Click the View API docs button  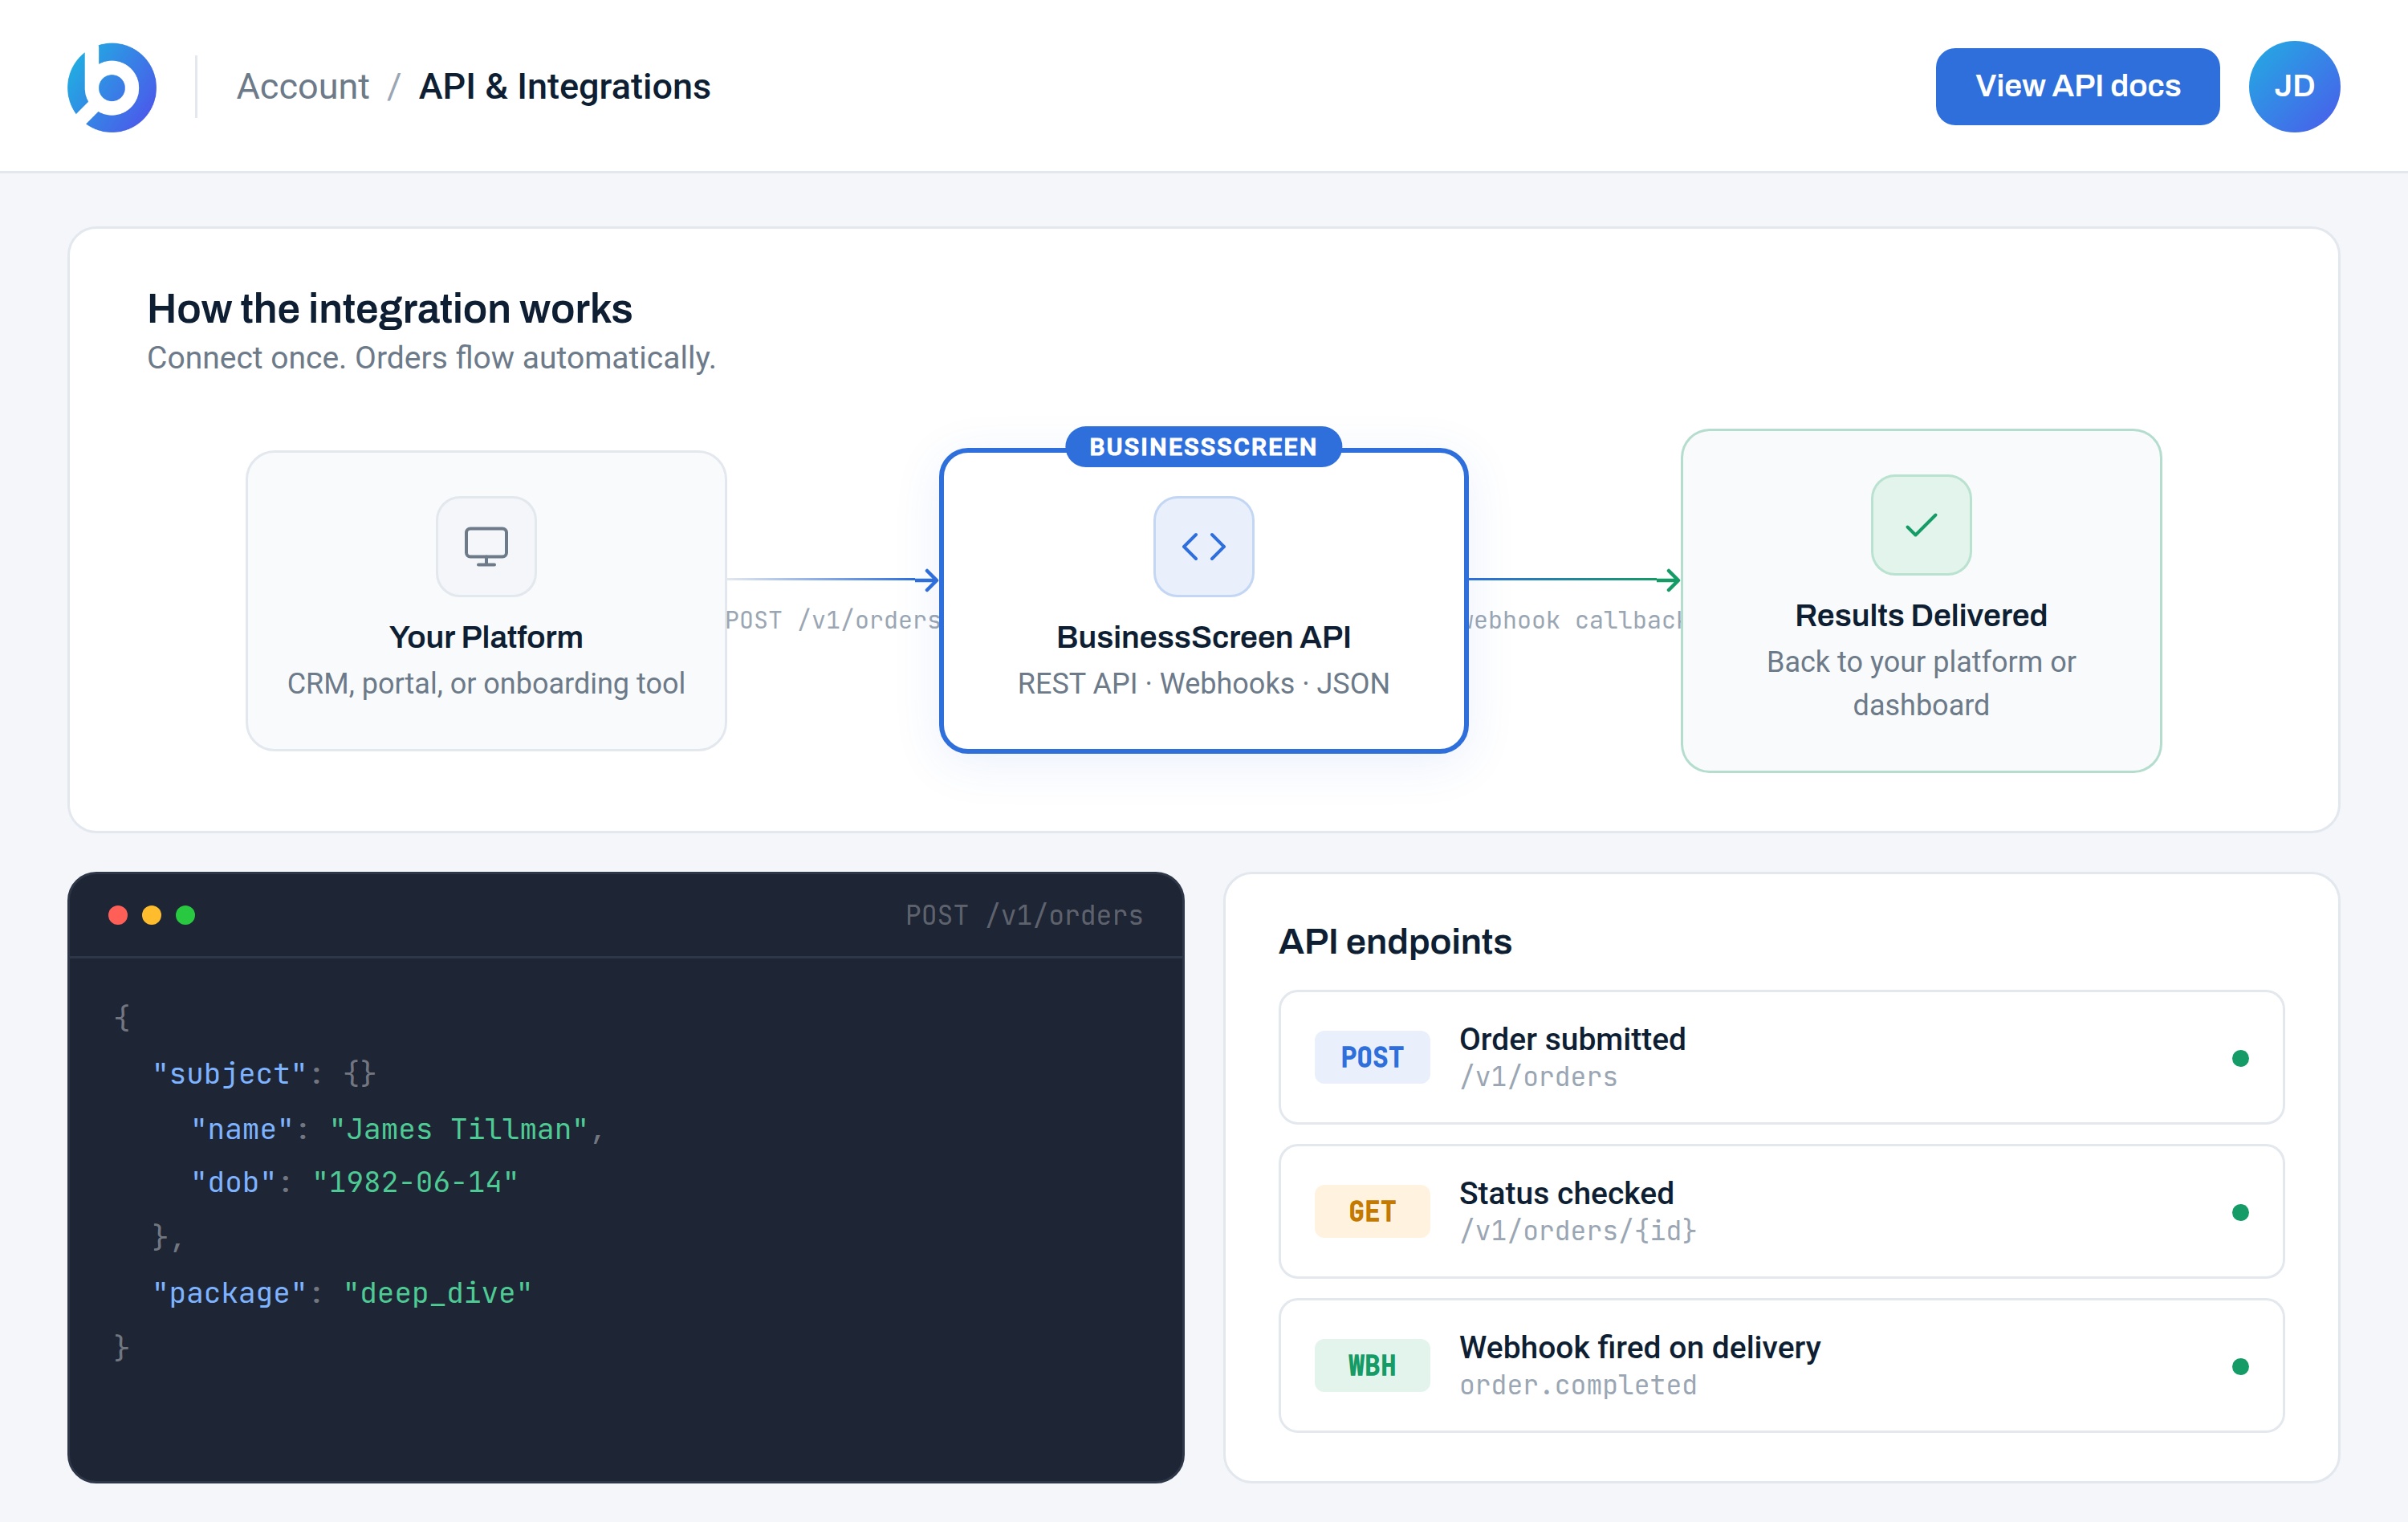click(x=2077, y=87)
